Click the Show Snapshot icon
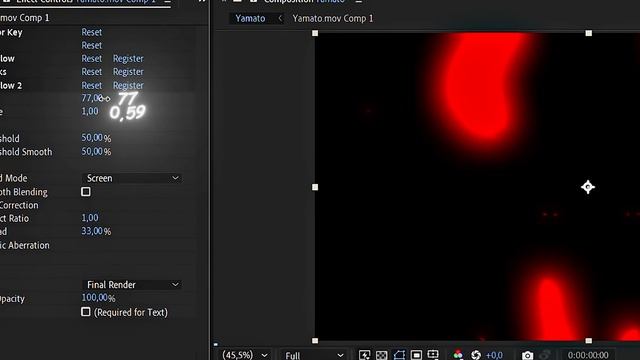Screen dimensions: 640x360 coord(545,355)
